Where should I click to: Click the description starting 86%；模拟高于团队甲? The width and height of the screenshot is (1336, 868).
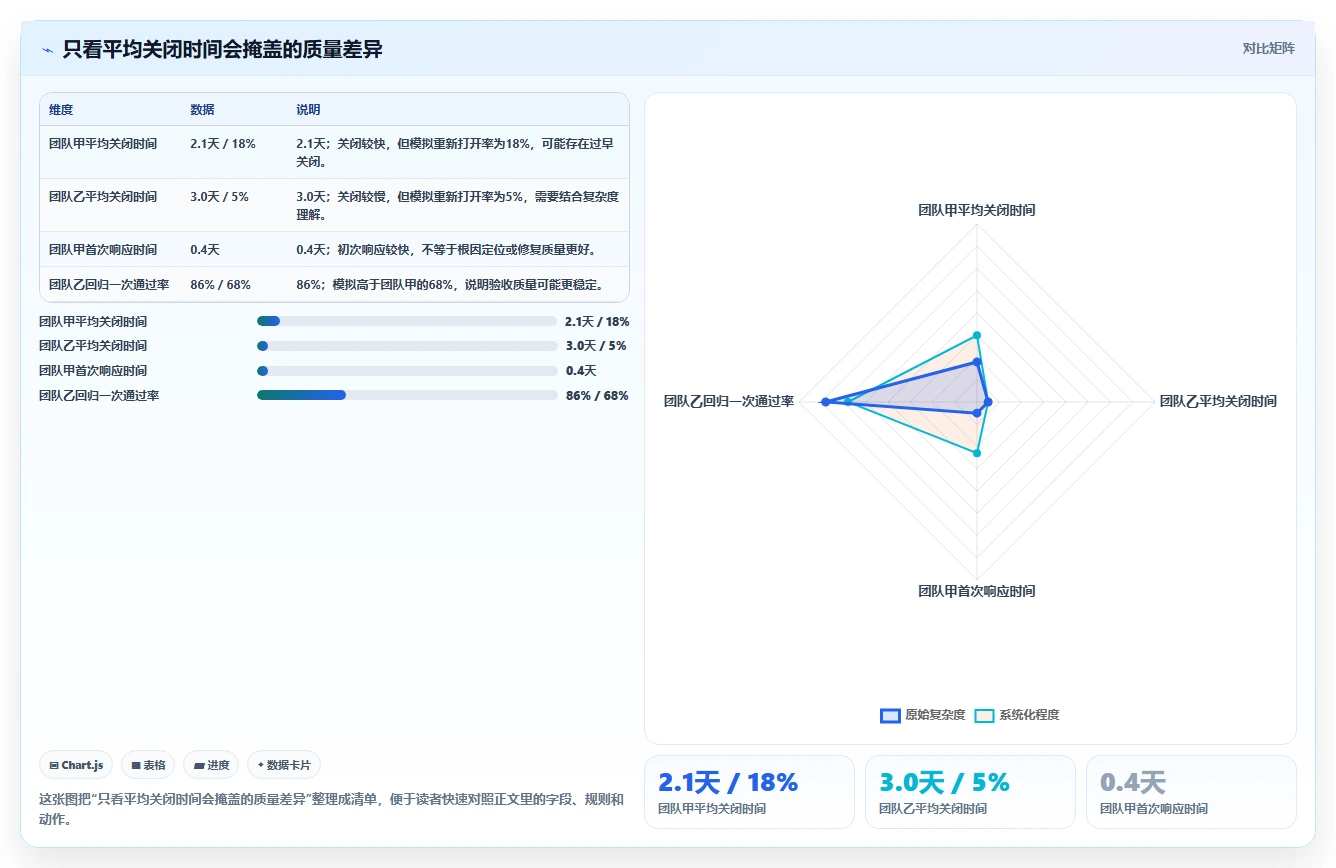(x=451, y=285)
